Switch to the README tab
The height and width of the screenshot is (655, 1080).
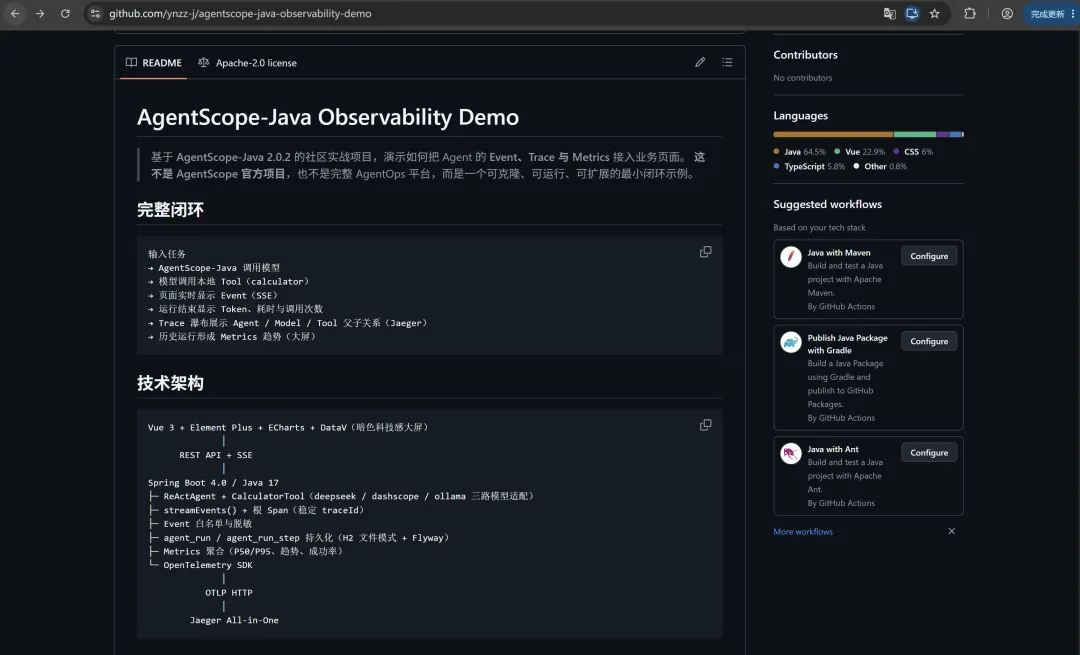coord(154,63)
